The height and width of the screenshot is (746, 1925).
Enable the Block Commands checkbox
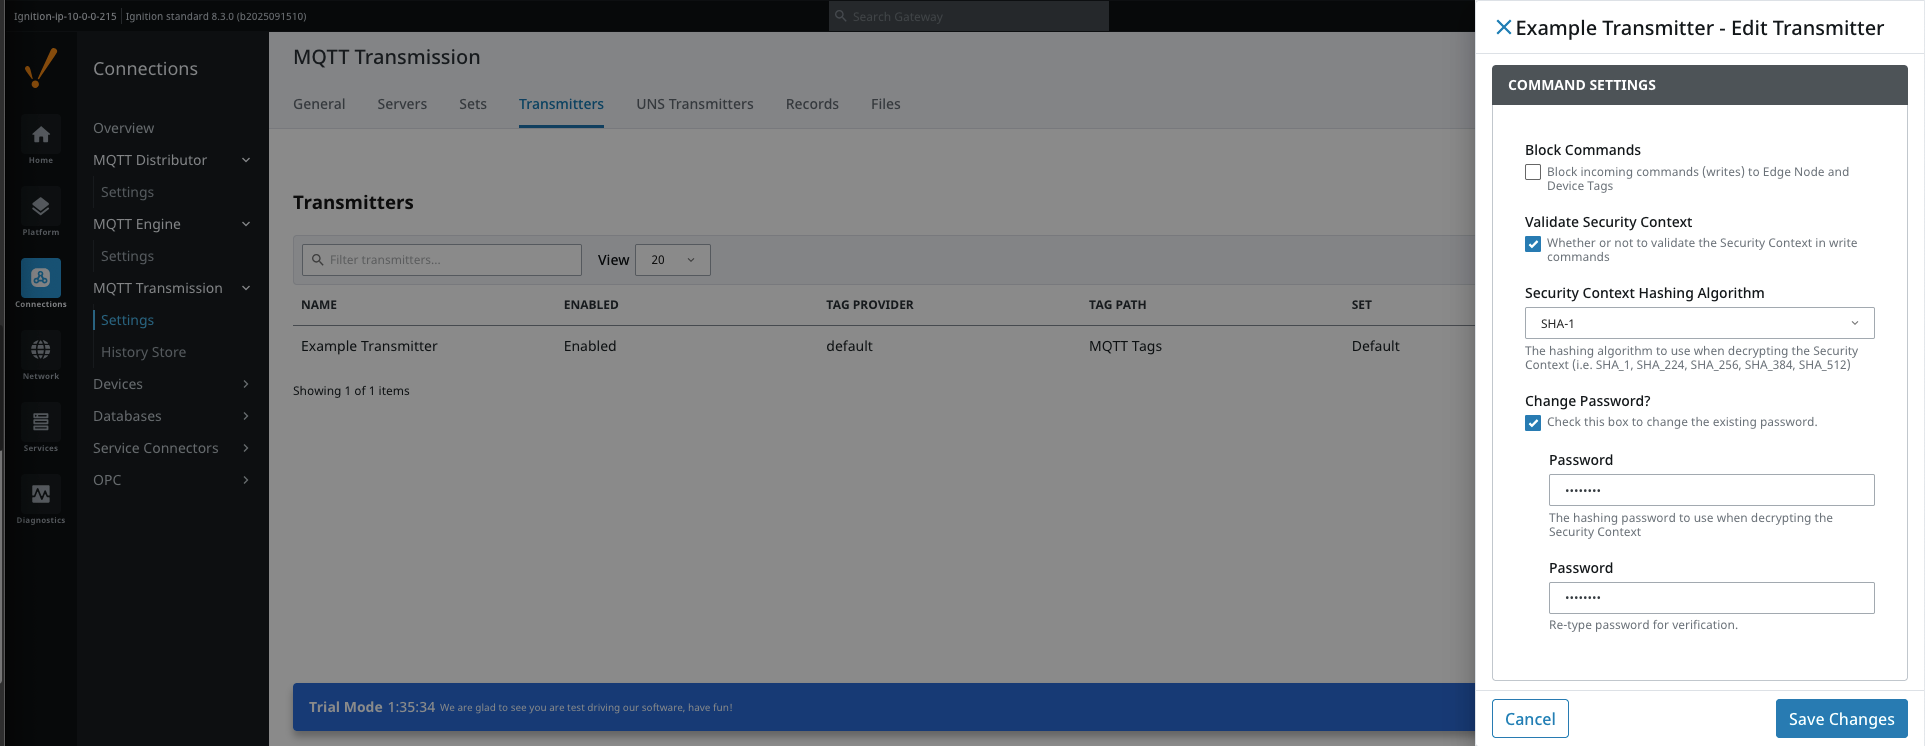point(1533,172)
